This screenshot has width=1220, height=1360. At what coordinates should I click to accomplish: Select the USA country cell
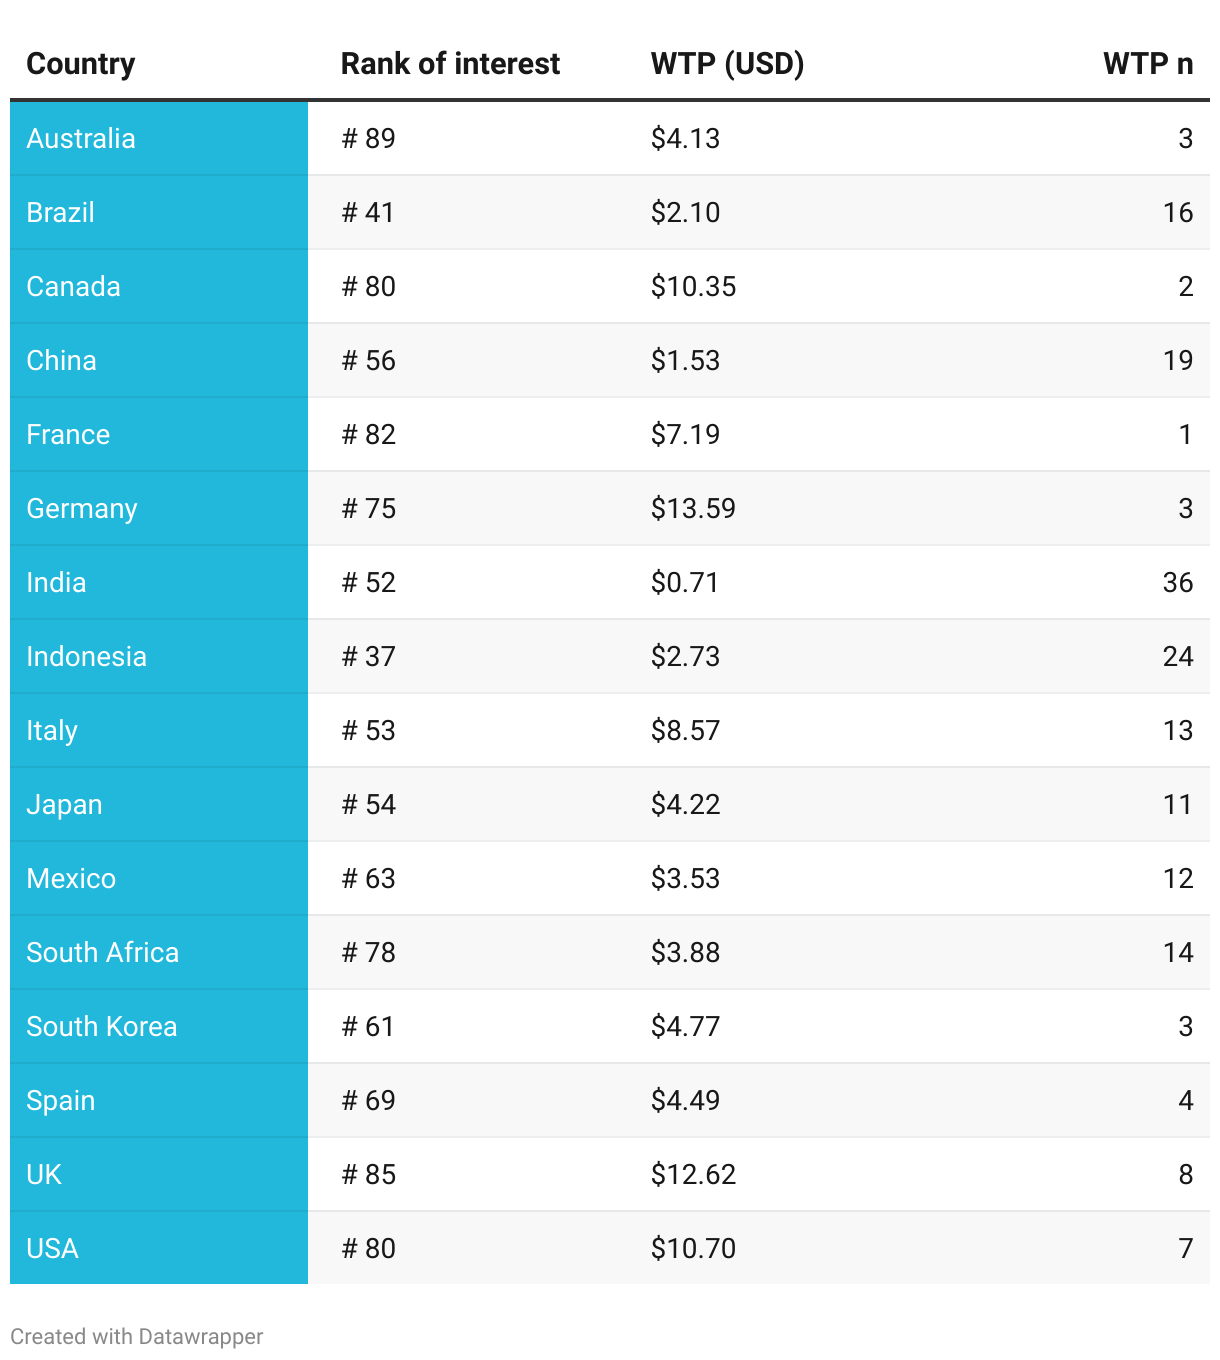pos(53,1248)
